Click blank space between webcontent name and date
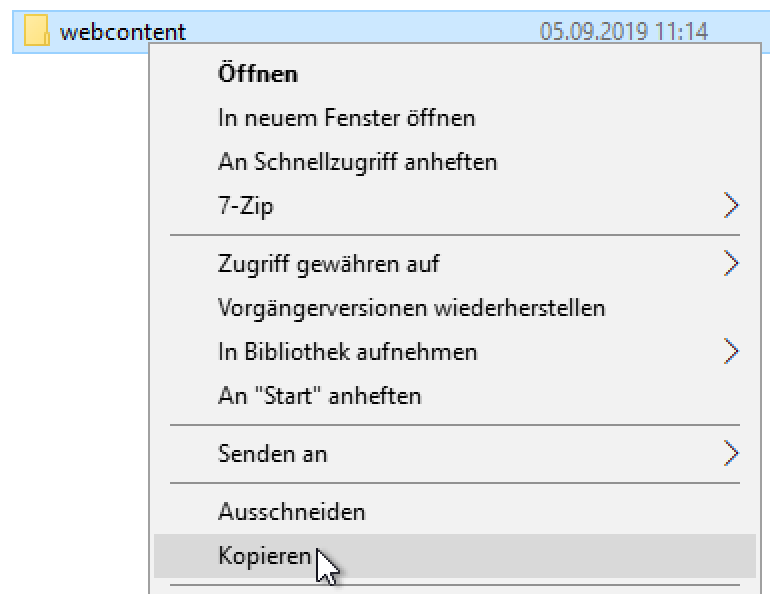This screenshot has width=770, height=594. (360, 32)
